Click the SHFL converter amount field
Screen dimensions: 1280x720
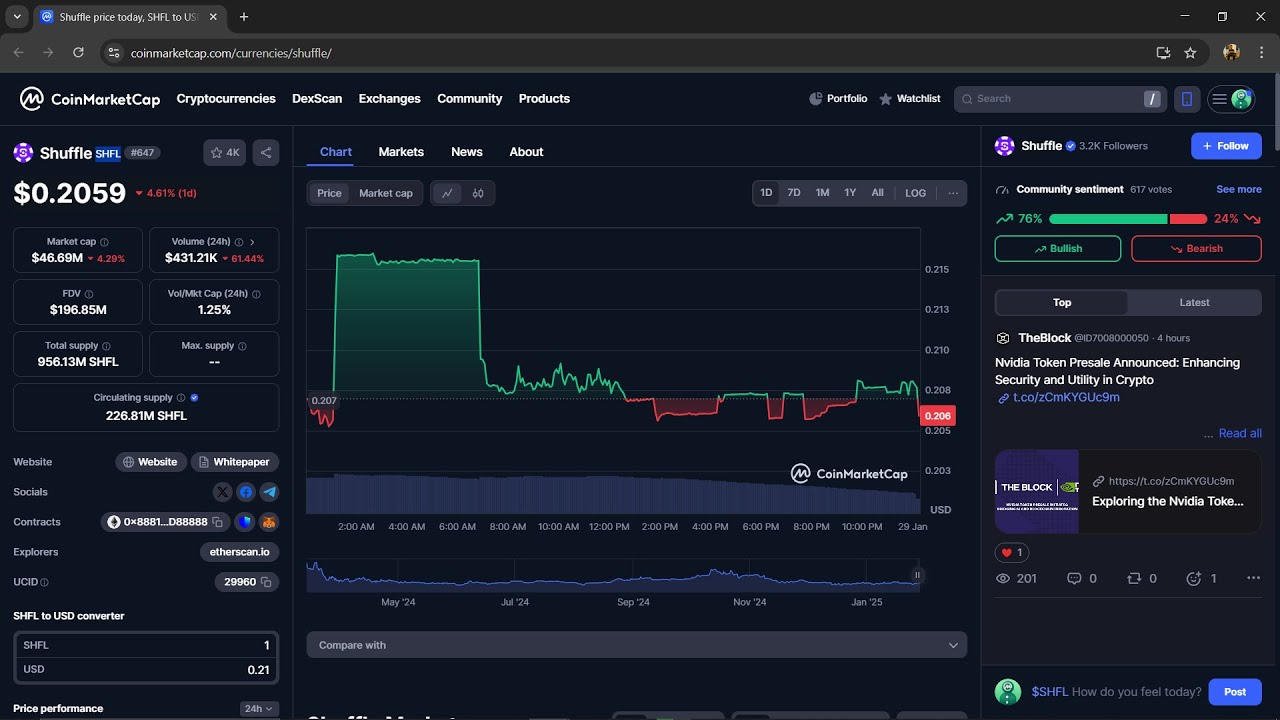point(146,646)
